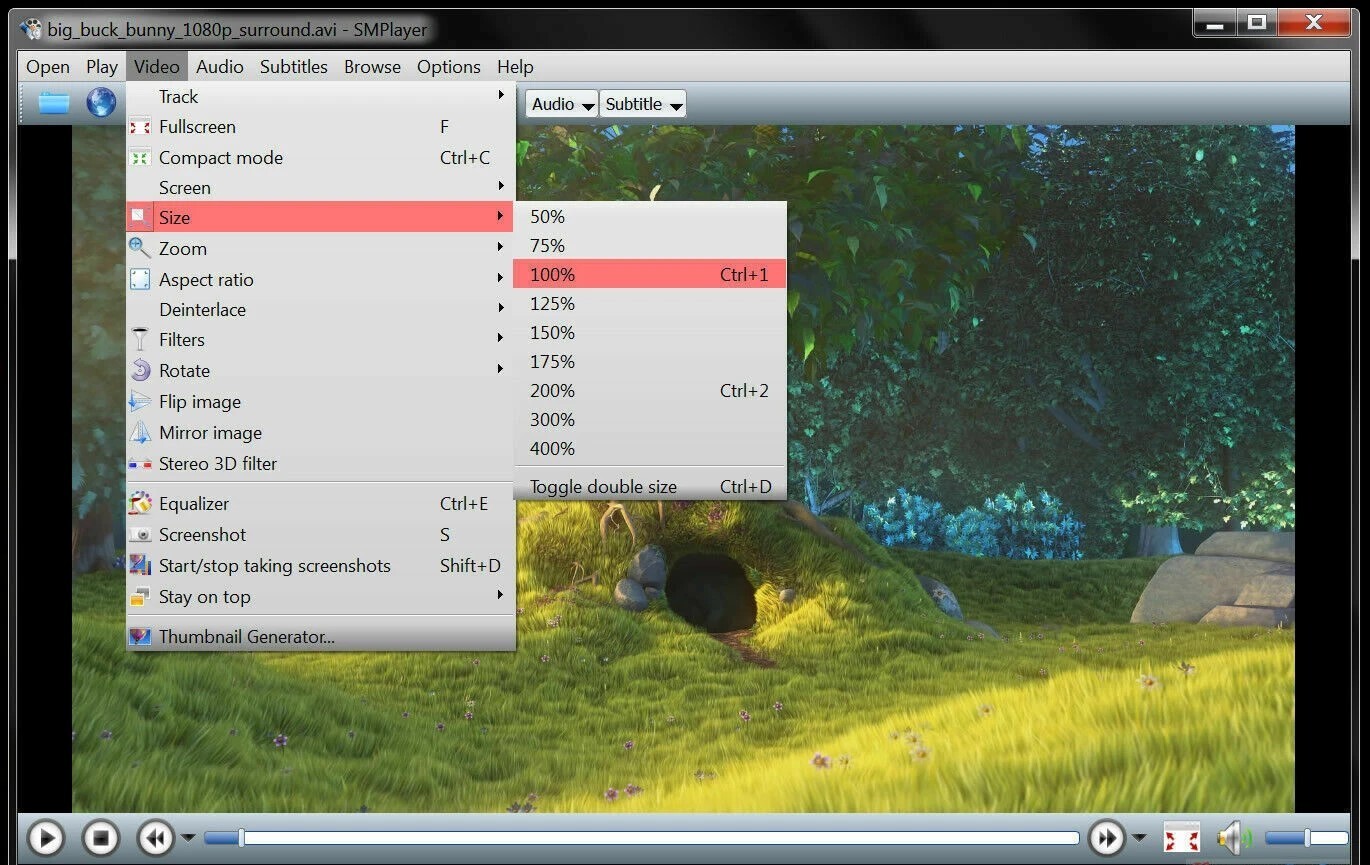Click Toggle double size

(650, 487)
